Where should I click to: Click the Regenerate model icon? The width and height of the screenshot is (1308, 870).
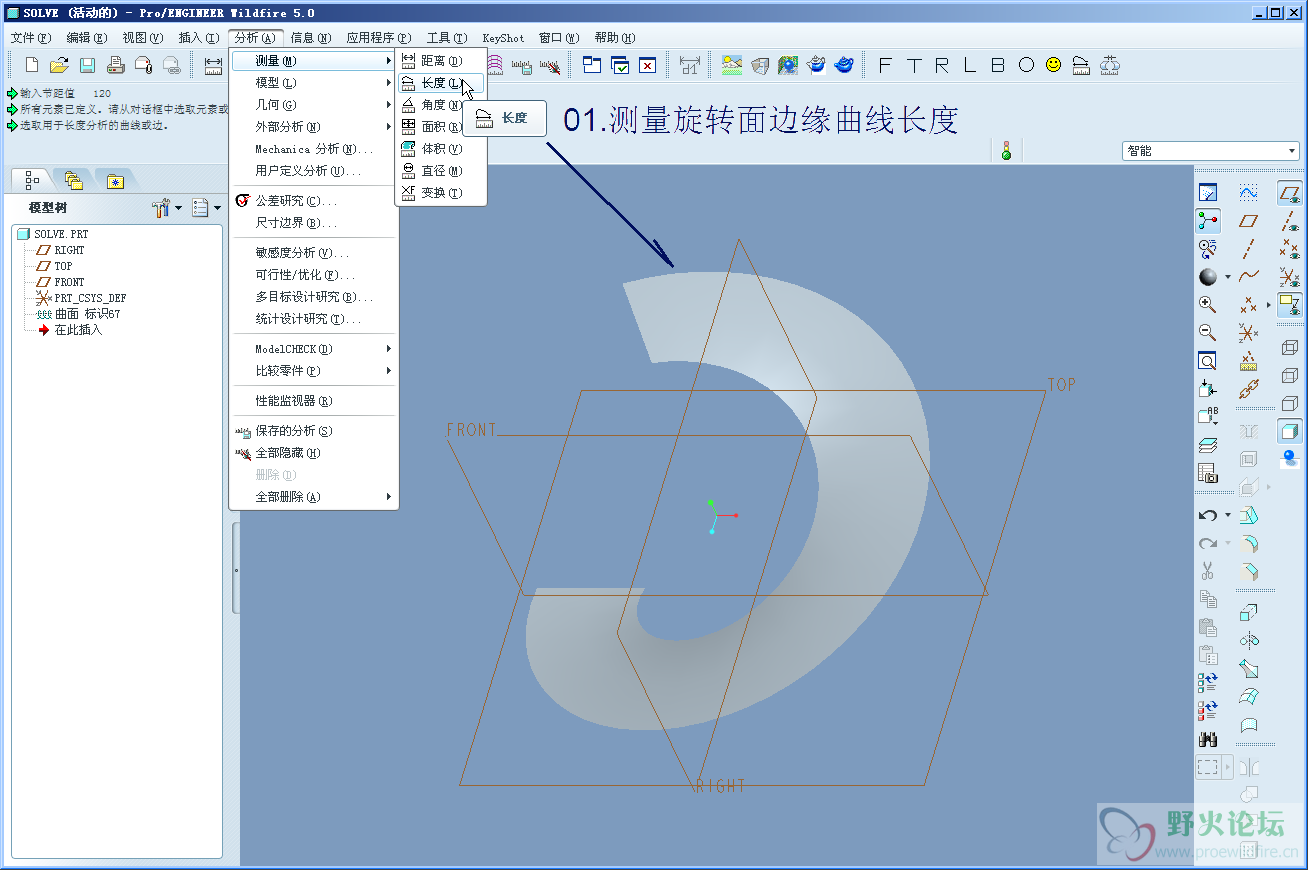pos(1208,683)
